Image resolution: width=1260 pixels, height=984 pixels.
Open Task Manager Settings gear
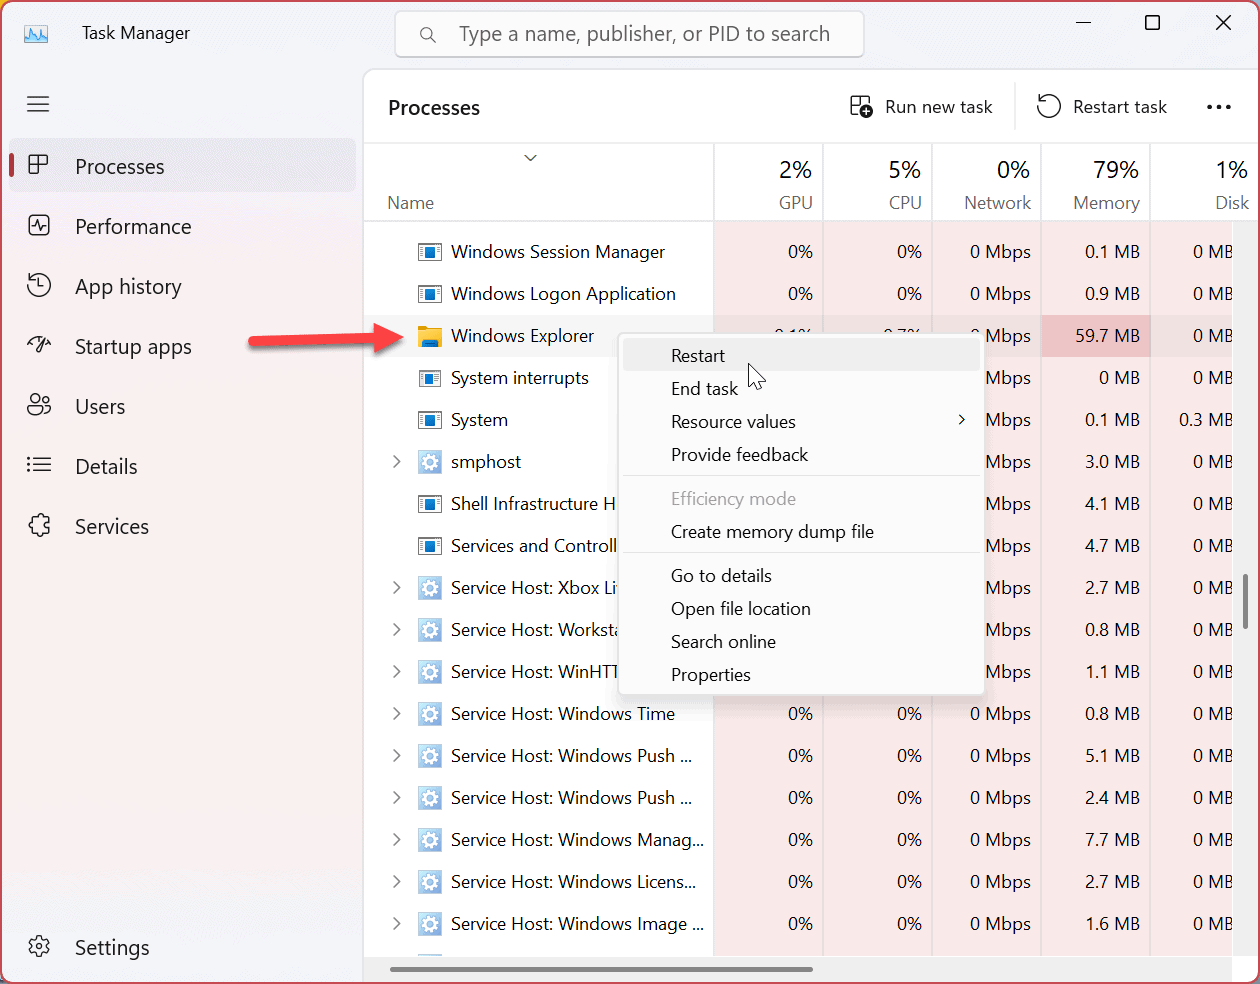click(x=39, y=947)
